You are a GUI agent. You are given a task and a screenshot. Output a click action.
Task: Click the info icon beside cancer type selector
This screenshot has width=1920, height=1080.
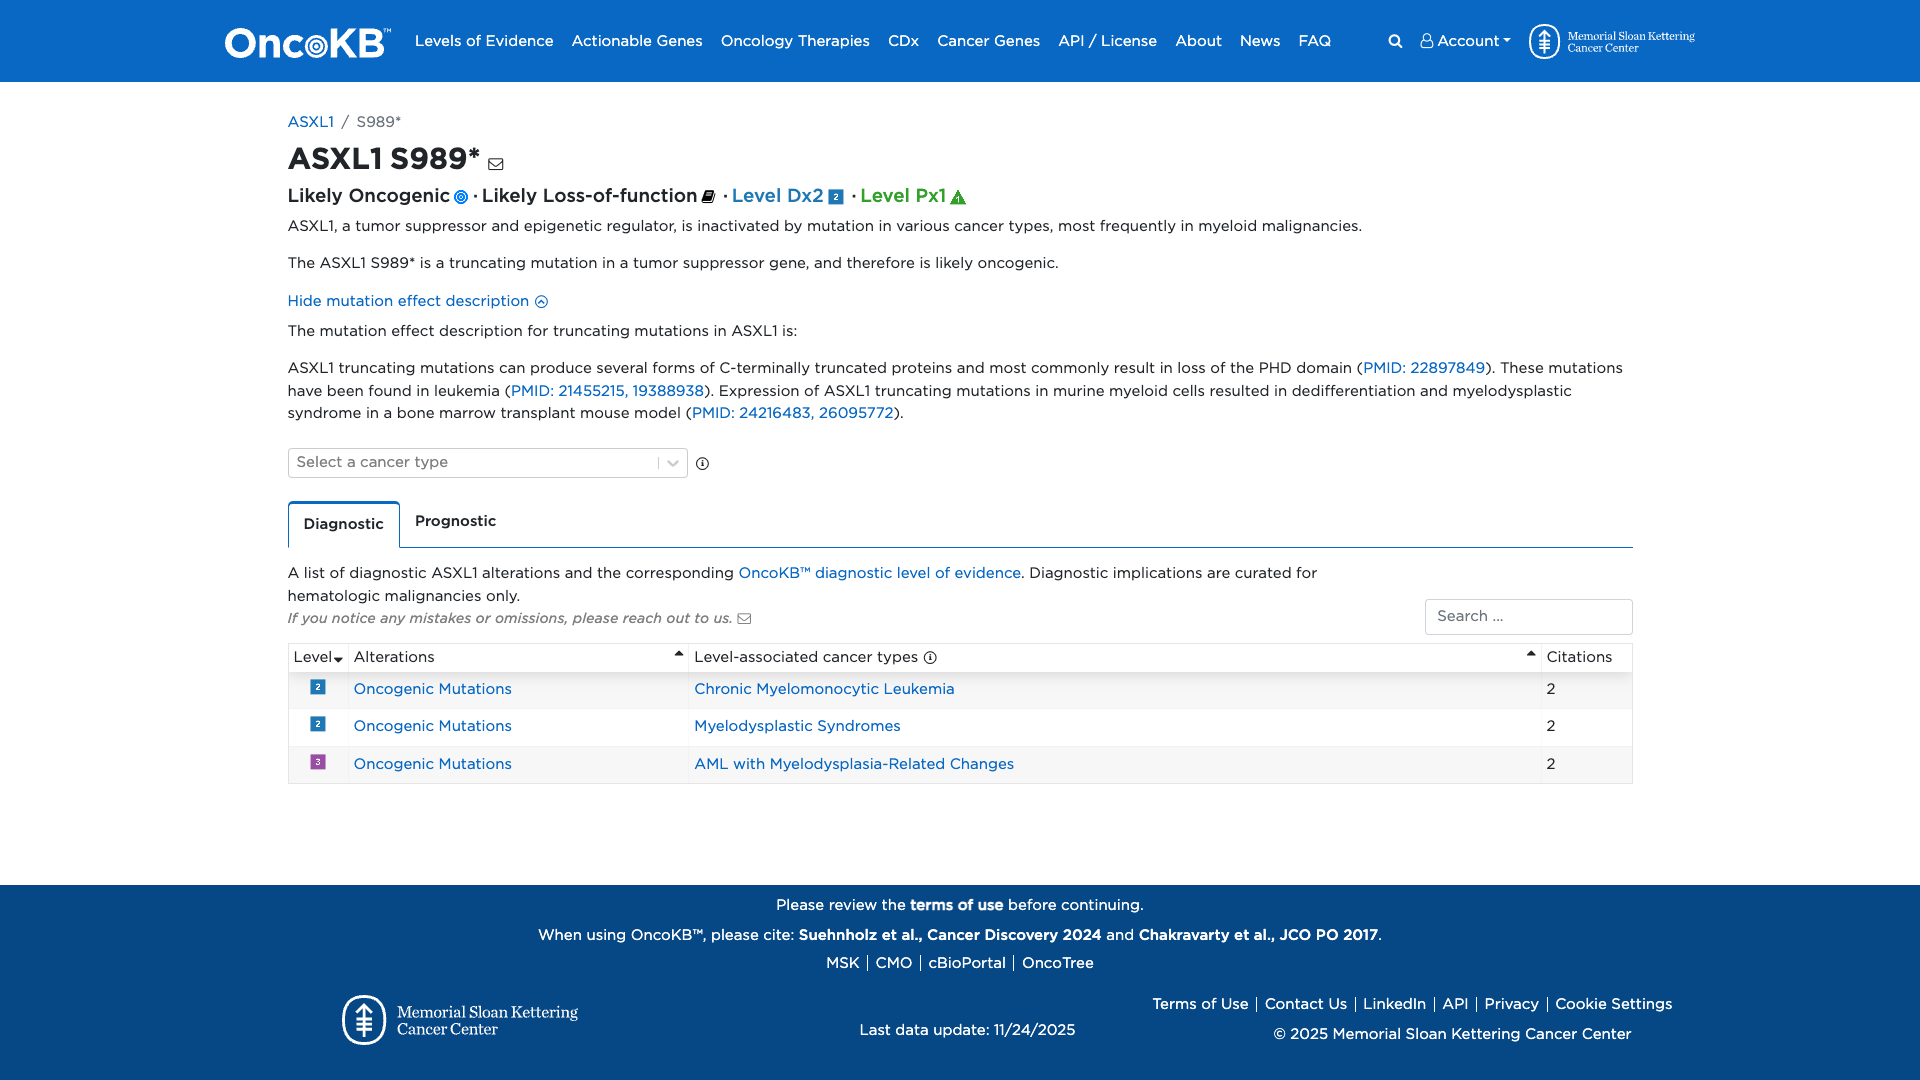[x=703, y=463]
